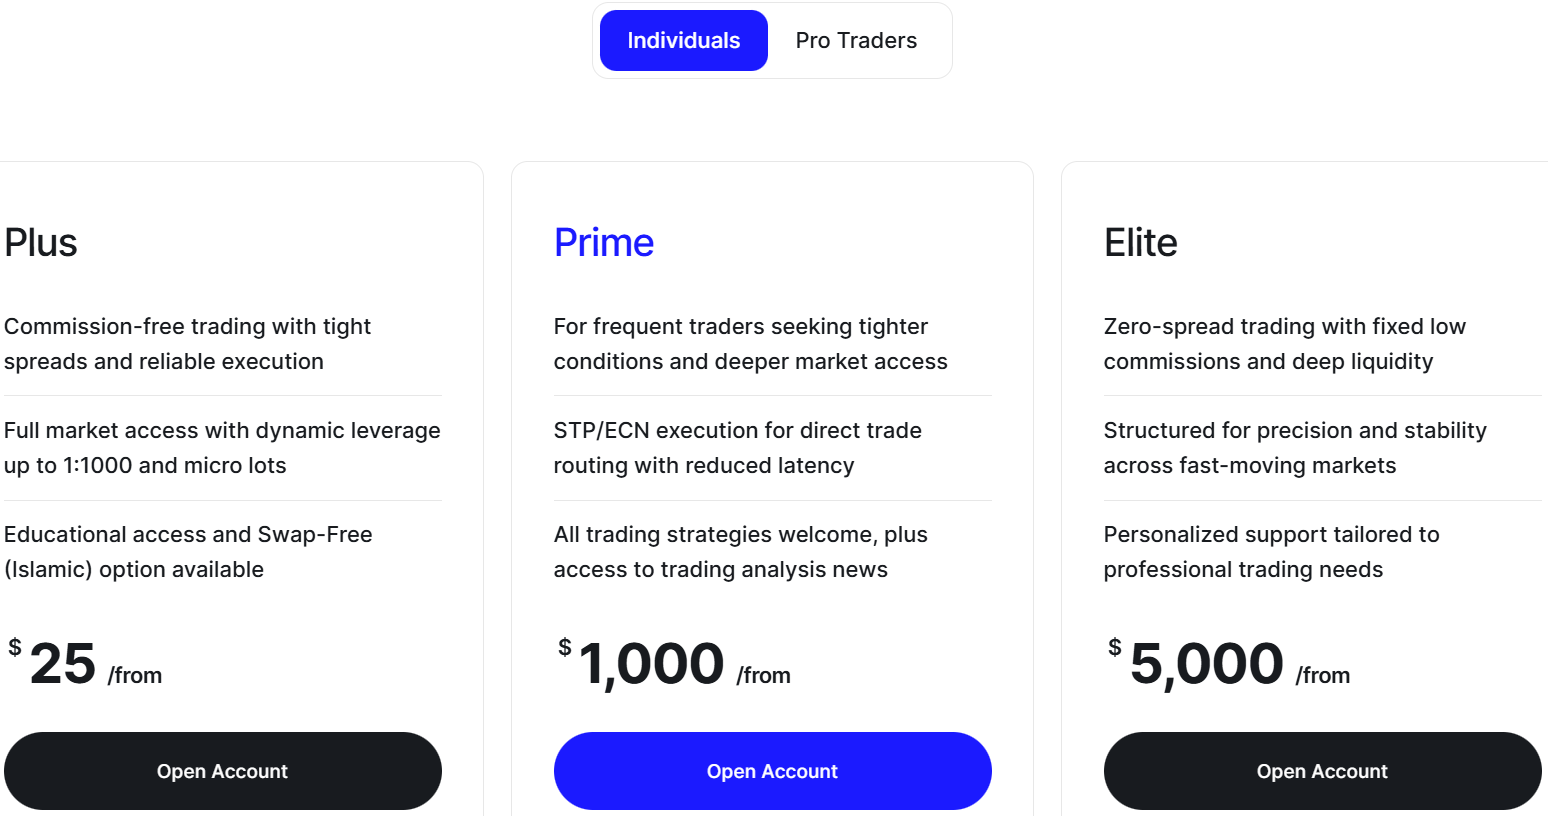The width and height of the screenshot is (1548, 816).
Task: Click the $5,000 Elite minimum price
Action: 1206,664
